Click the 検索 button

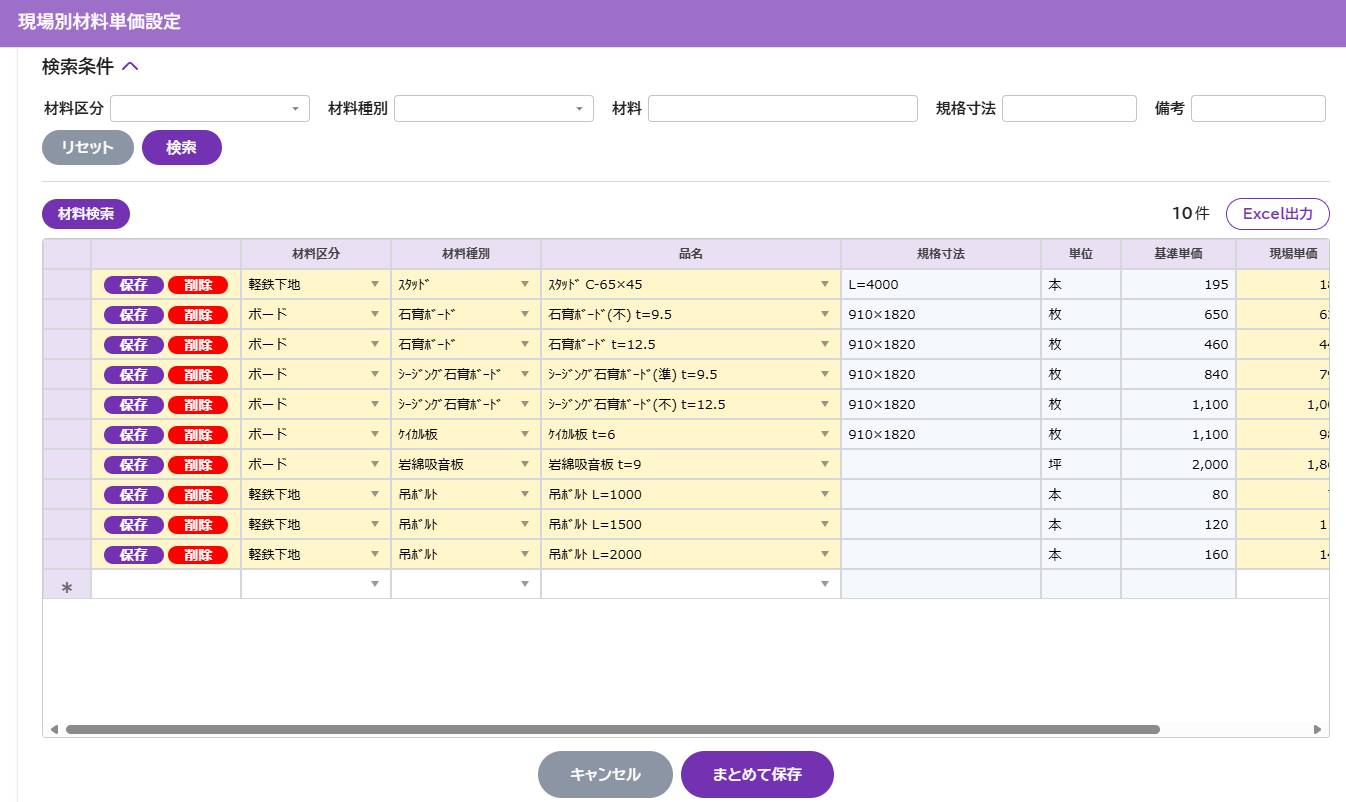[182, 147]
